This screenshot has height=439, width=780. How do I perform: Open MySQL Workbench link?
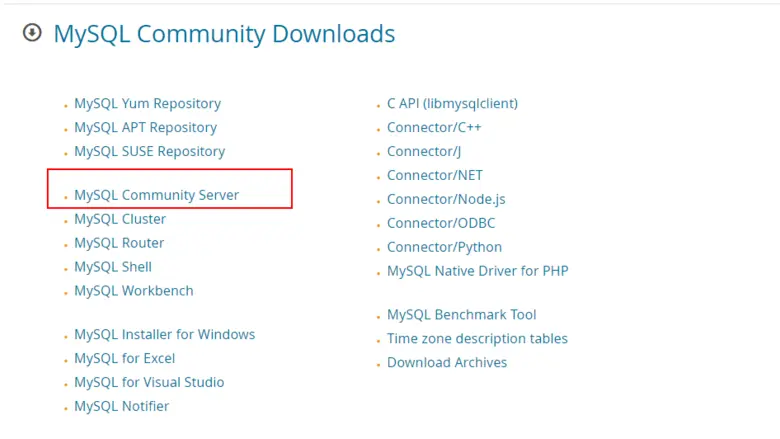(x=134, y=290)
